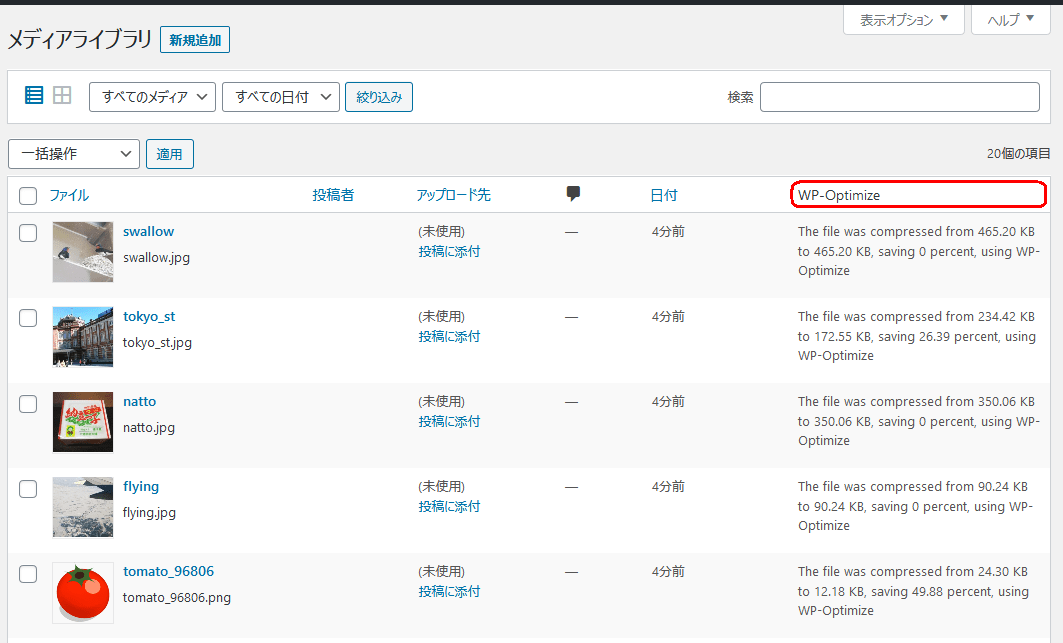Click the 適用 apply button
This screenshot has height=643, width=1063.
pyautogui.click(x=169, y=154)
